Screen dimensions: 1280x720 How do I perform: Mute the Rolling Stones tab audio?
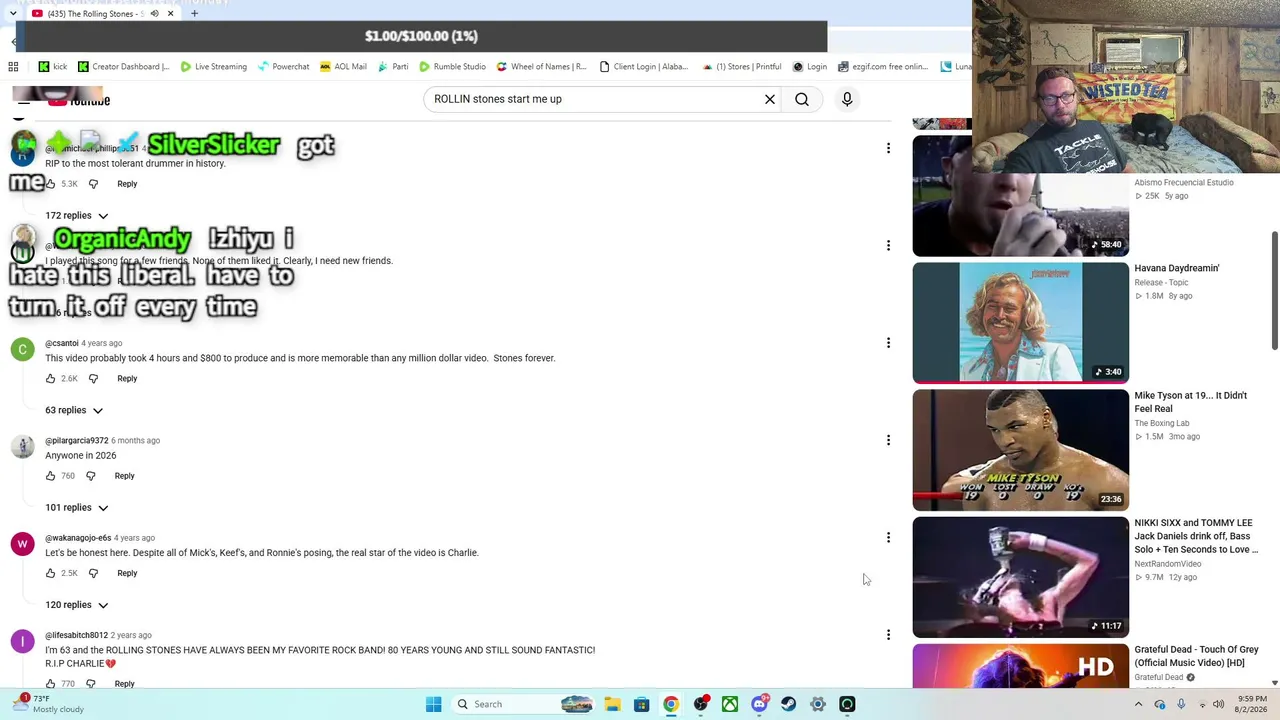154,14
